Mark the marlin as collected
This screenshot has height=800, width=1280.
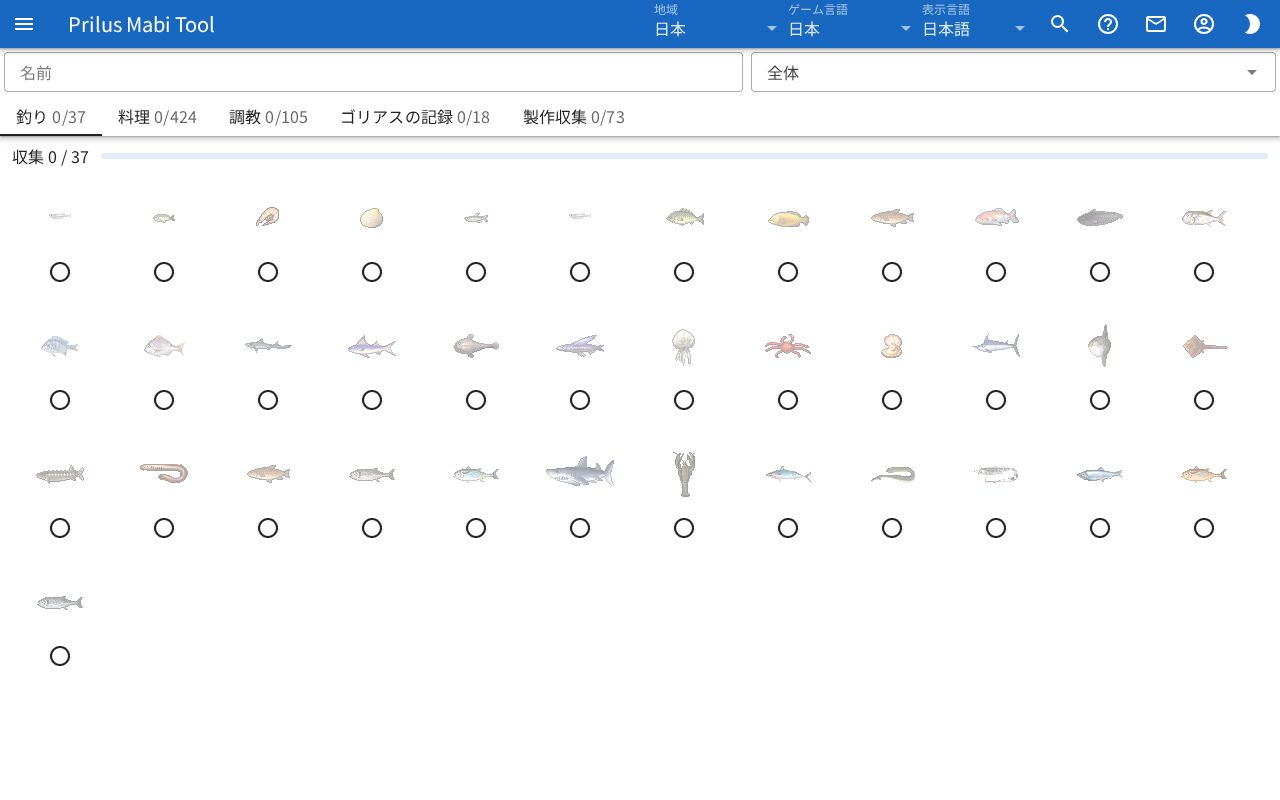[996, 400]
